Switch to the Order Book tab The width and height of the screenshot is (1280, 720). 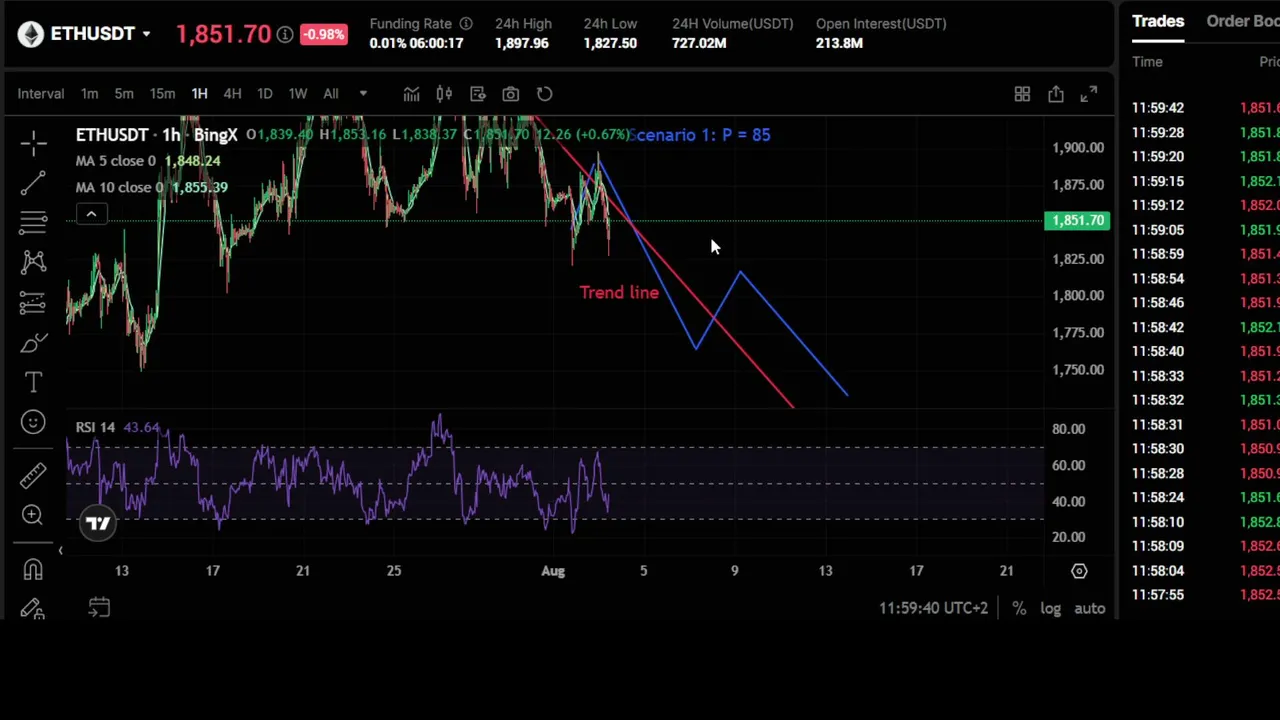pyautogui.click(x=1243, y=21)
